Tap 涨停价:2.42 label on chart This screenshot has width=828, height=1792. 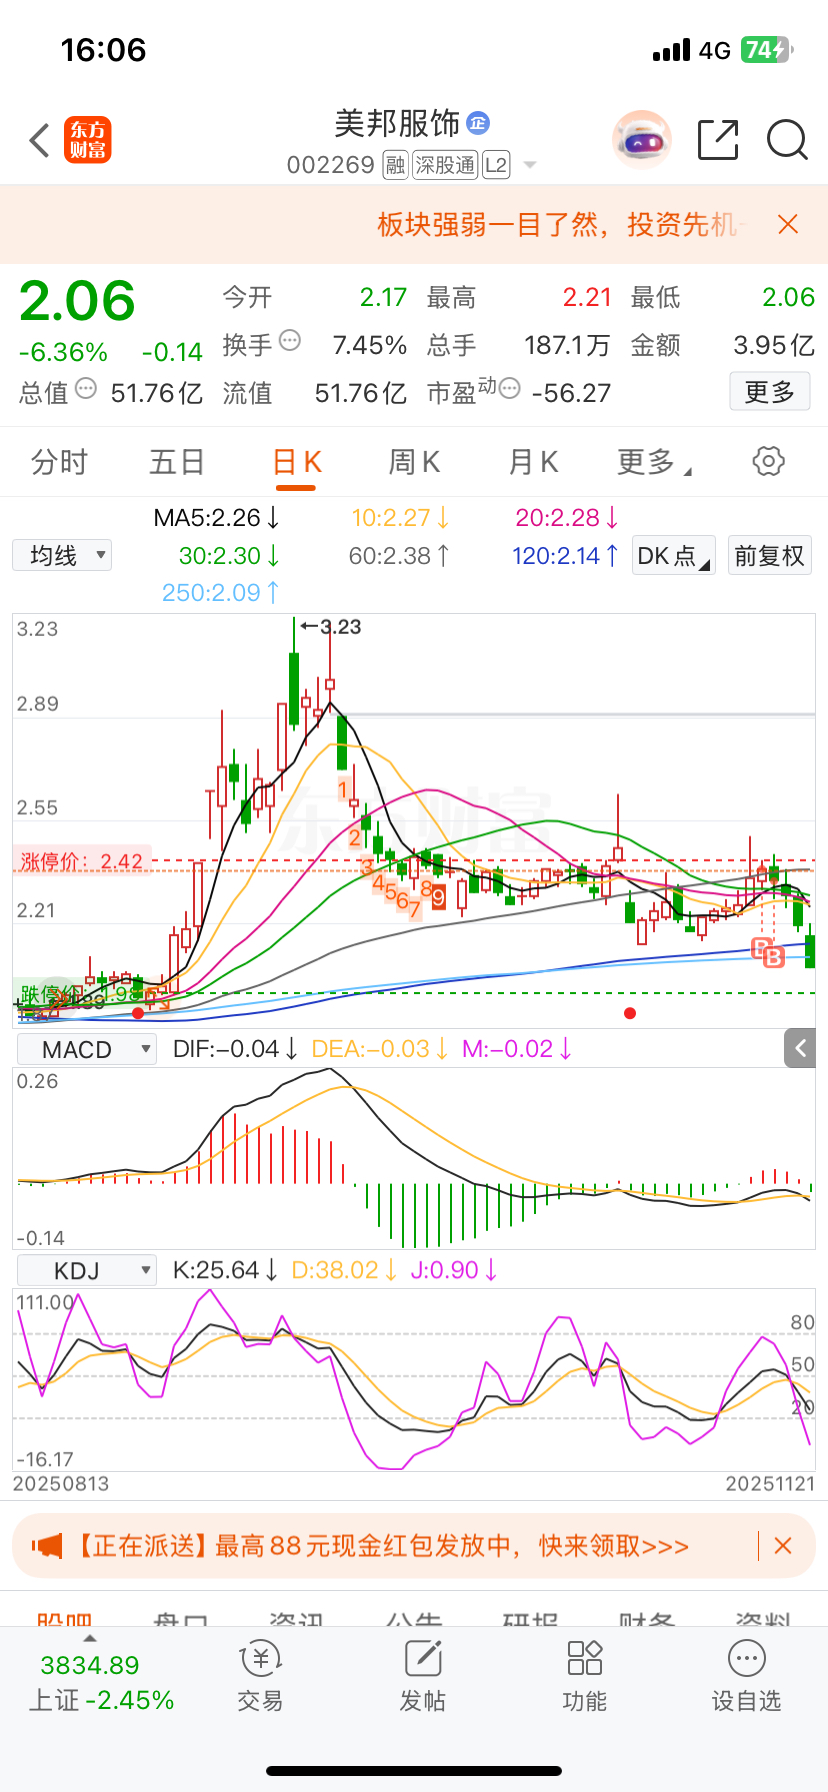click(82, 861)
